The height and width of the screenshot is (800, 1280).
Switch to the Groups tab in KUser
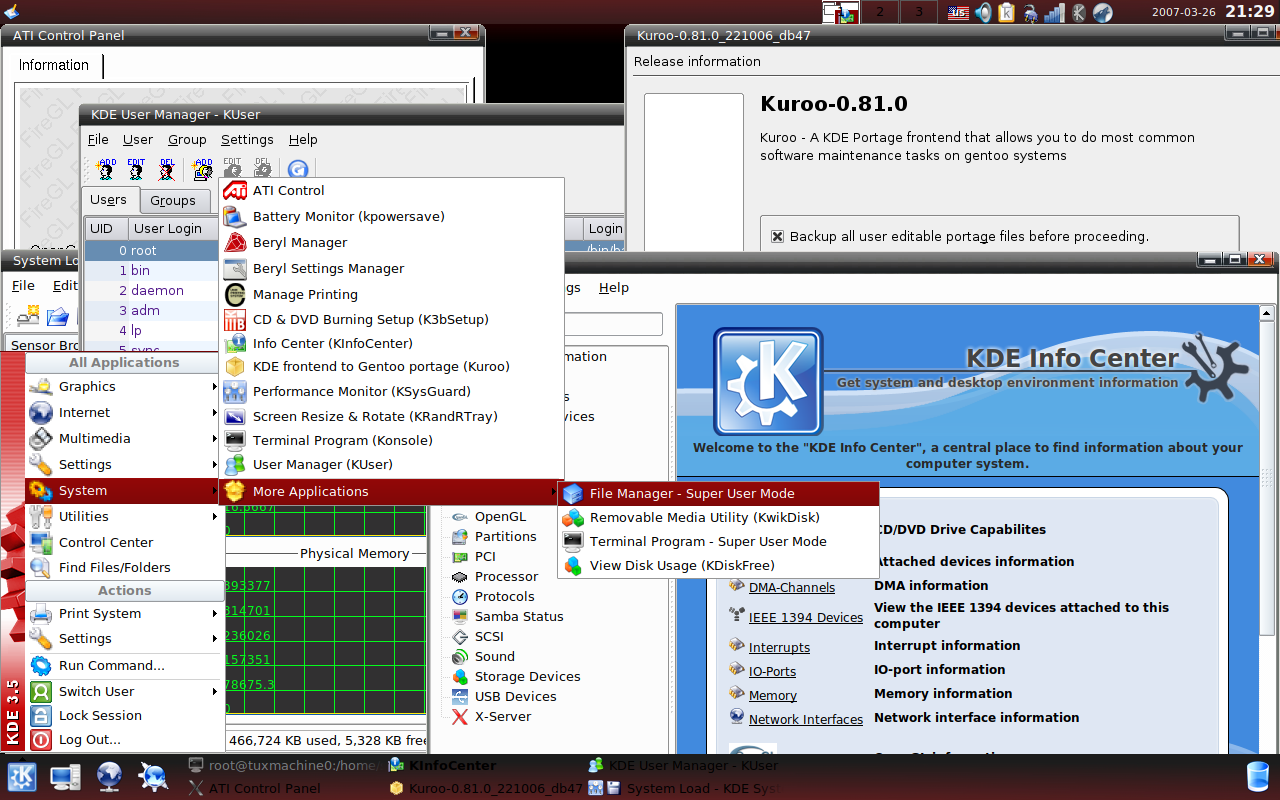(x=173, y=200)
